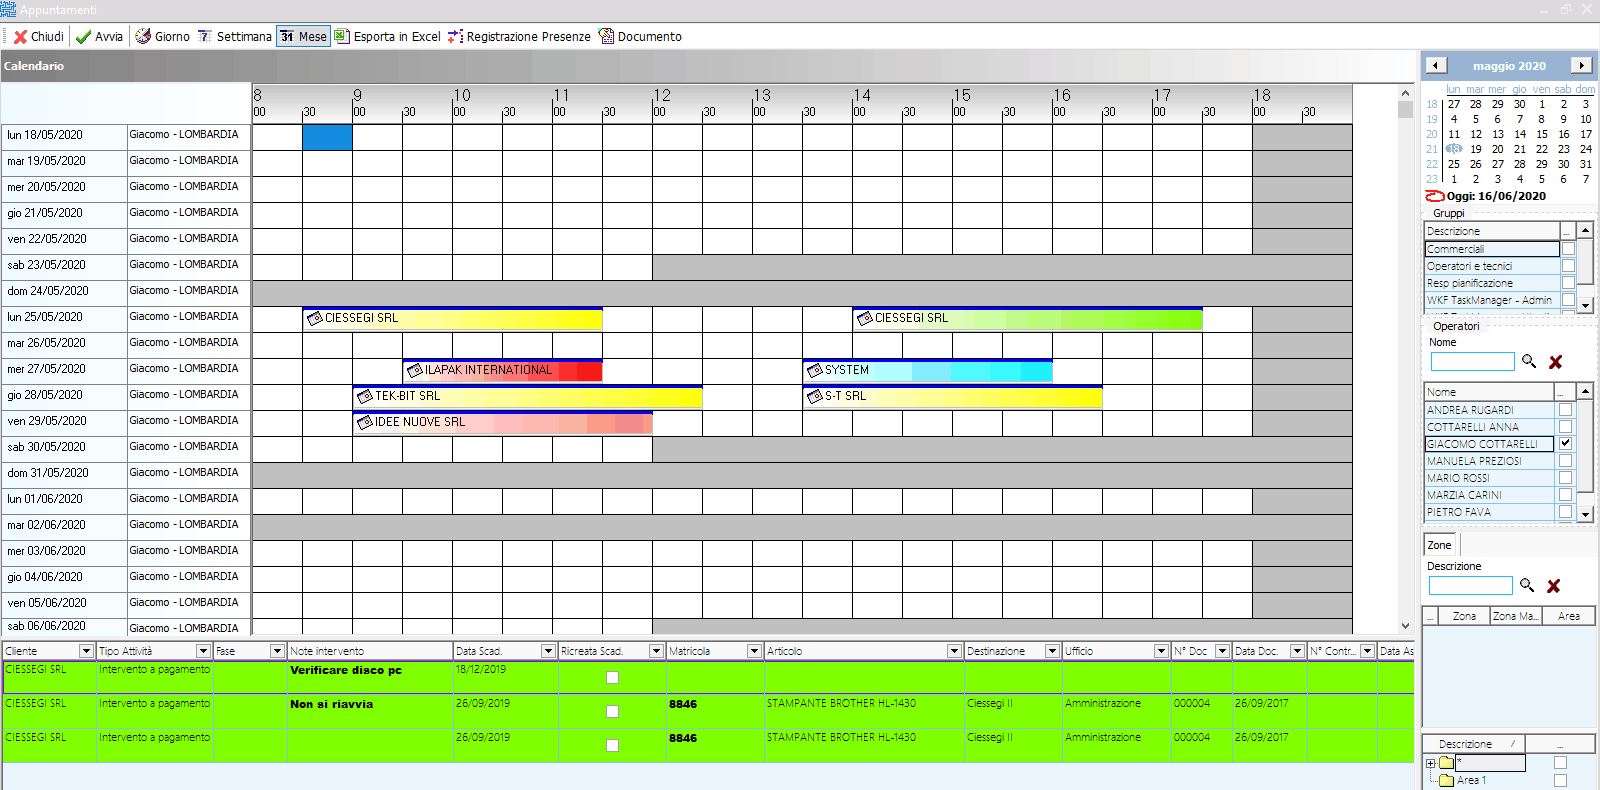
Task: Click the yellow folder icon for Area 1
Action: coord(1446,780)
